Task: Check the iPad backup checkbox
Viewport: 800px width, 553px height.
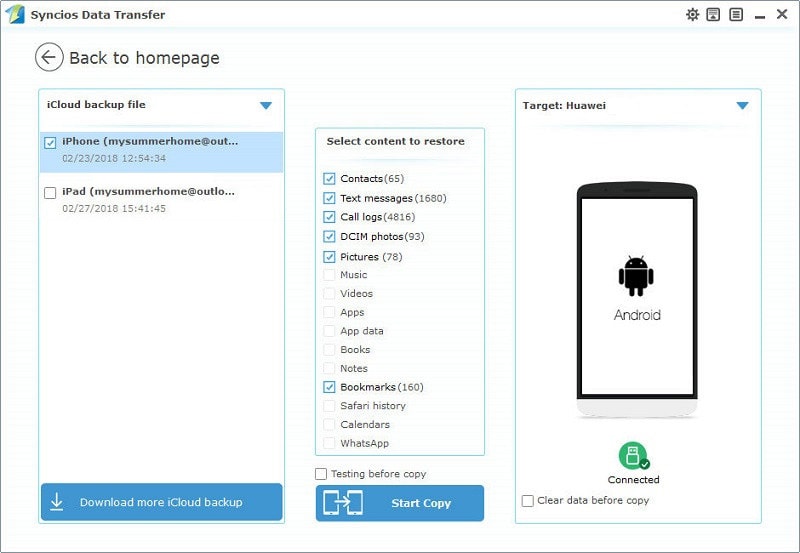Action: (x=50, y=193)
